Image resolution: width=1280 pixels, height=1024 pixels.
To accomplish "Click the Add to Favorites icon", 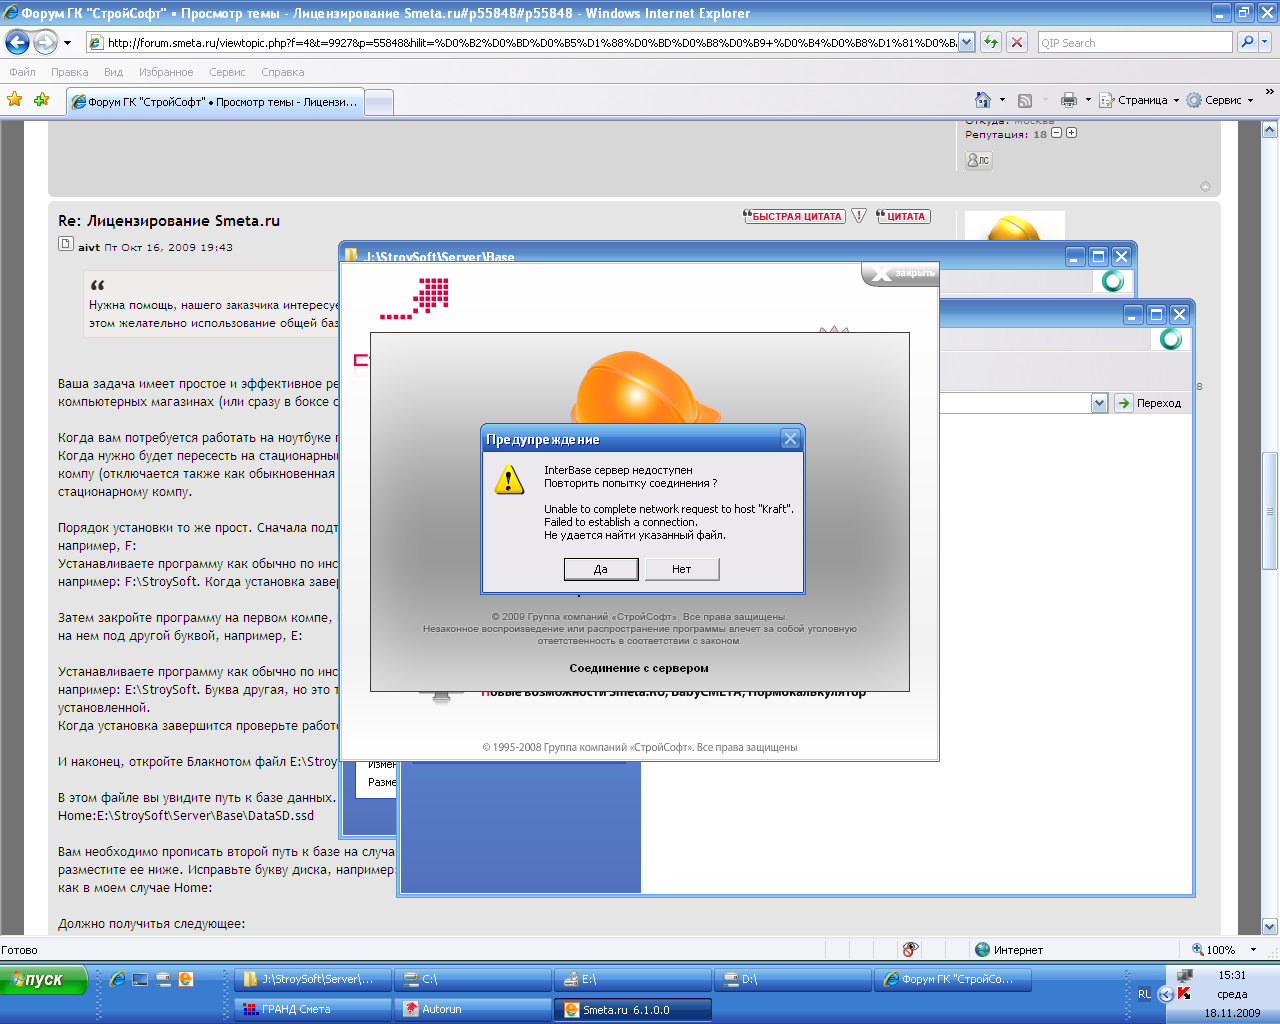I will pos(41,100).
